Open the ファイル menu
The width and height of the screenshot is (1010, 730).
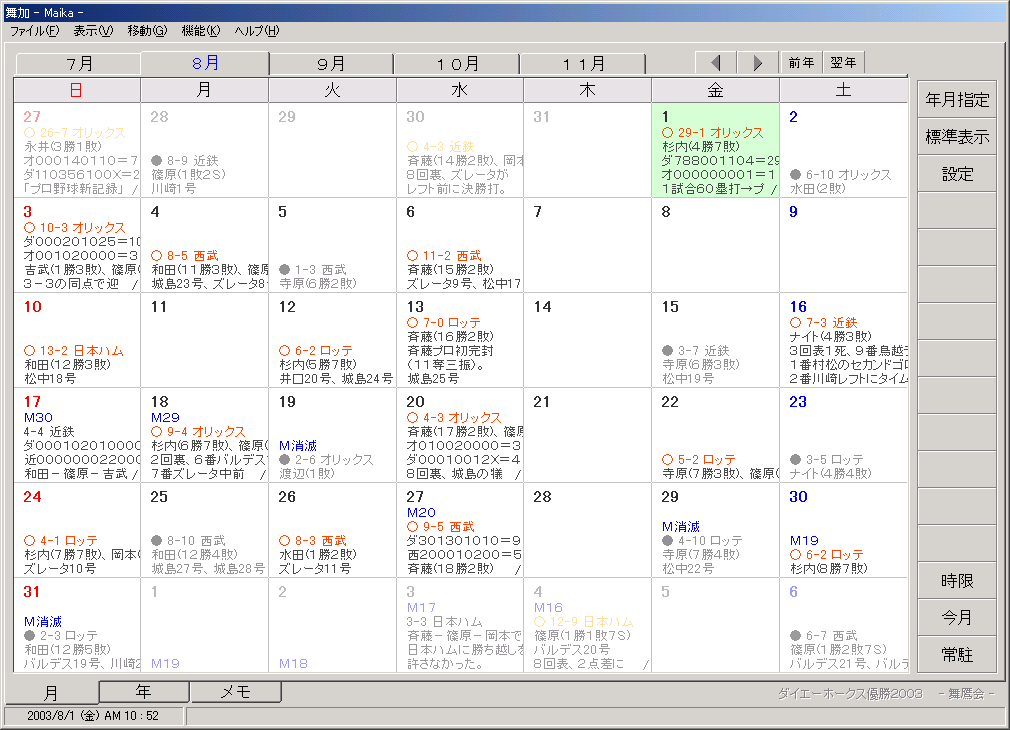[34, 31]
